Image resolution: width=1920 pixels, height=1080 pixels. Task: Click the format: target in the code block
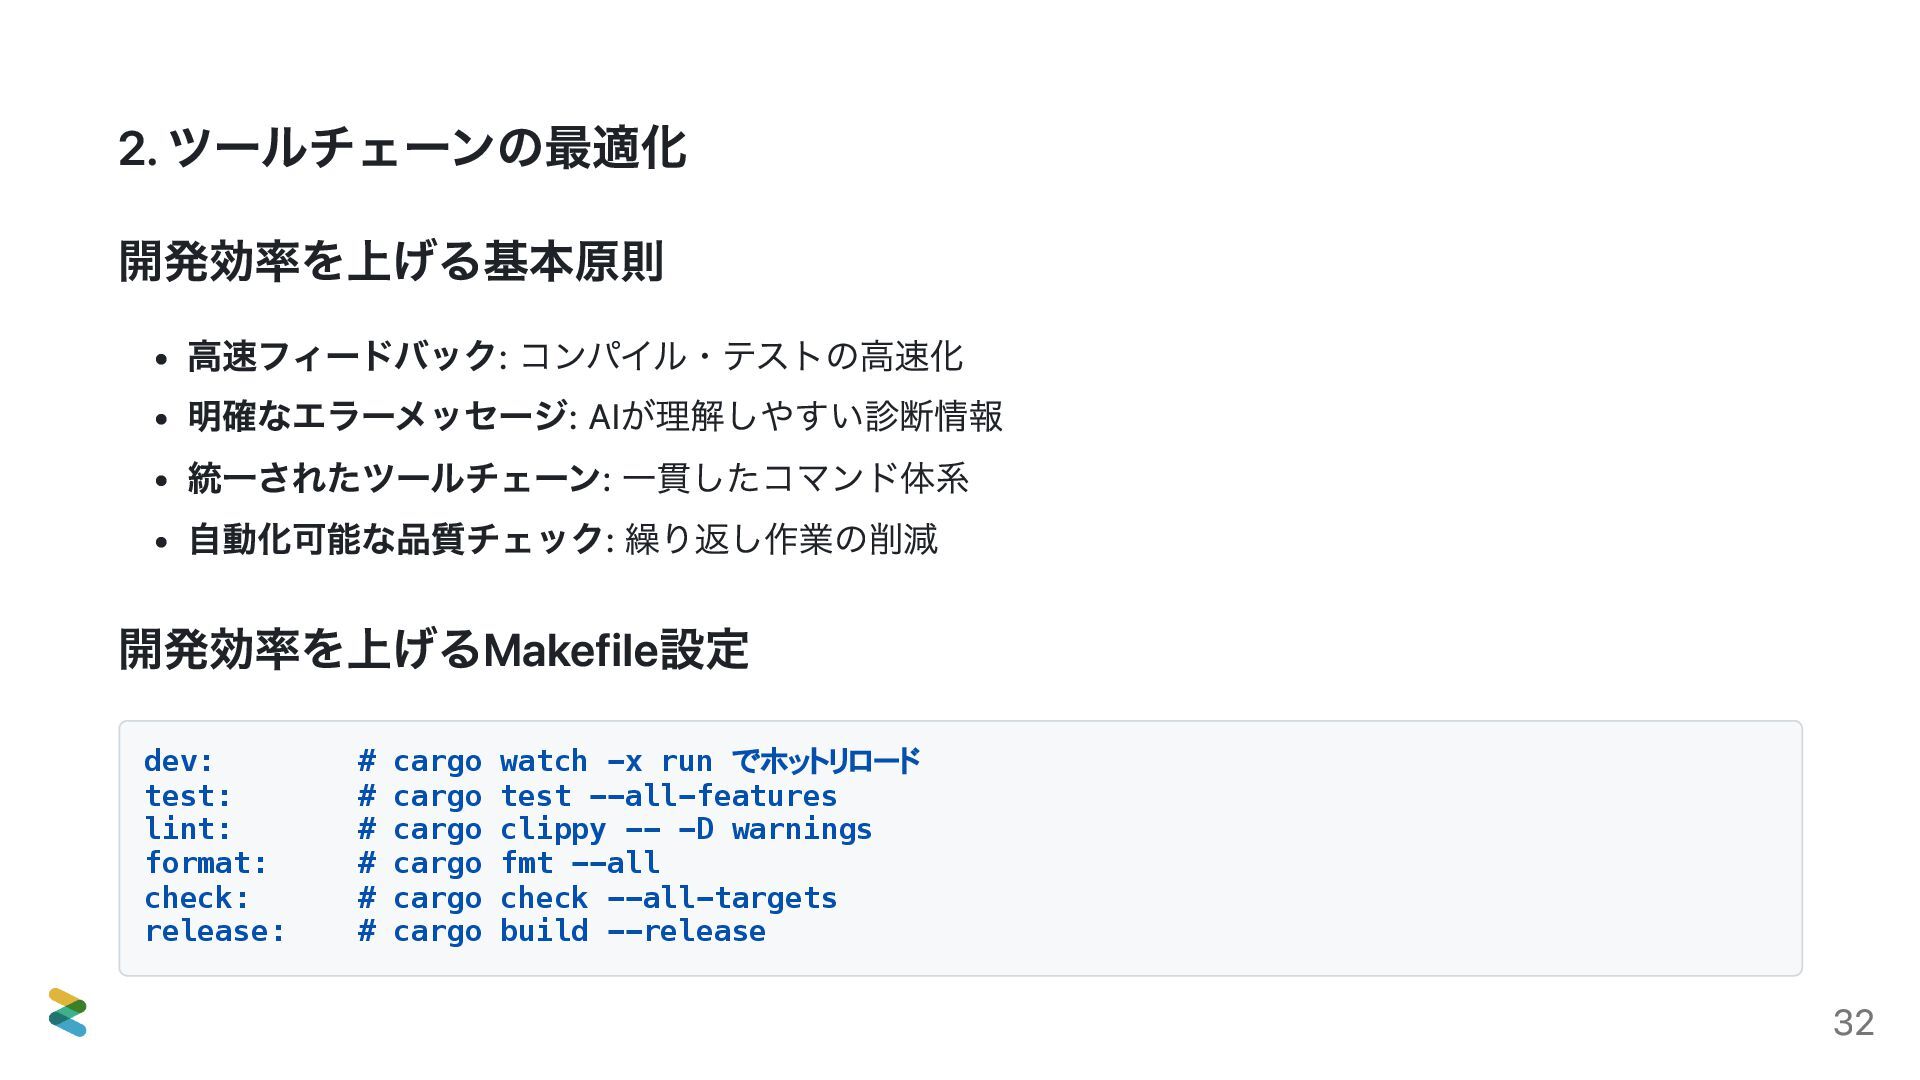point(207,863)
